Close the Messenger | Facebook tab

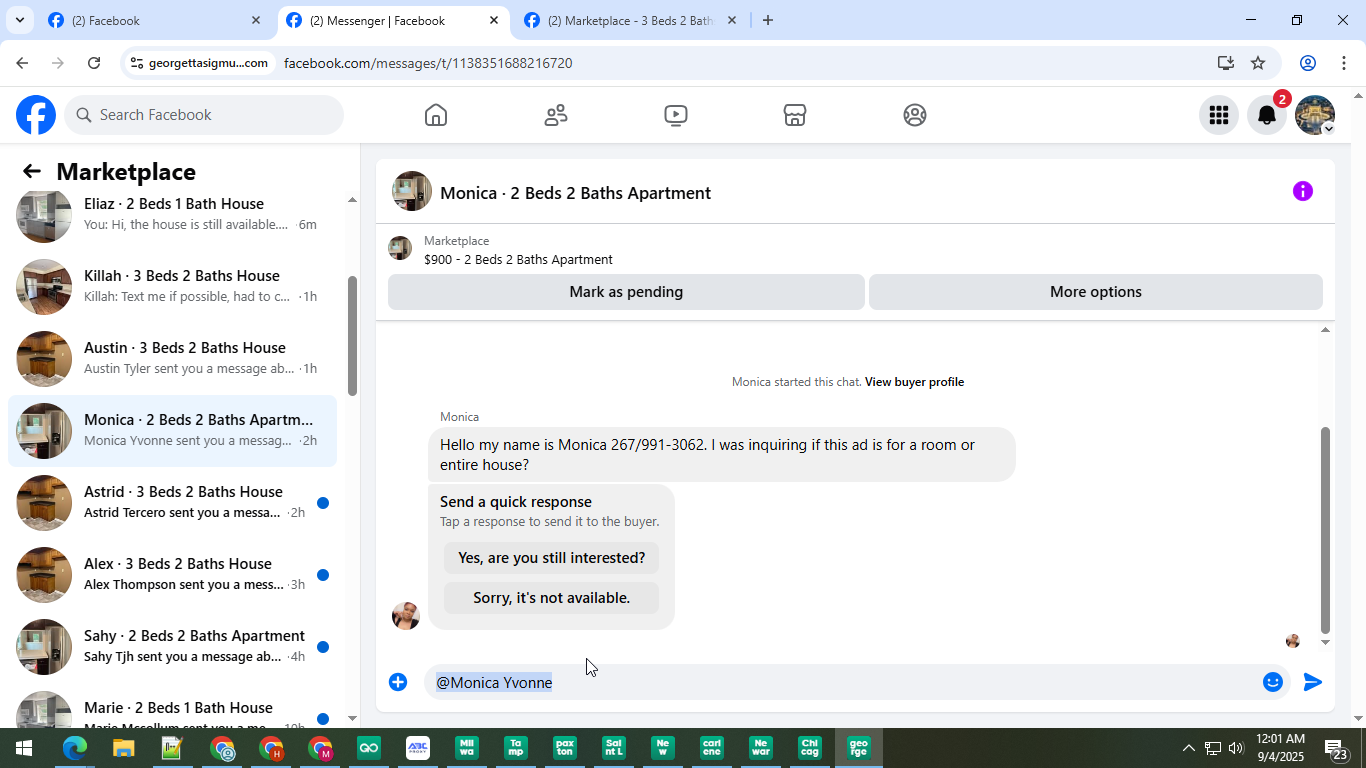point(494,20)
